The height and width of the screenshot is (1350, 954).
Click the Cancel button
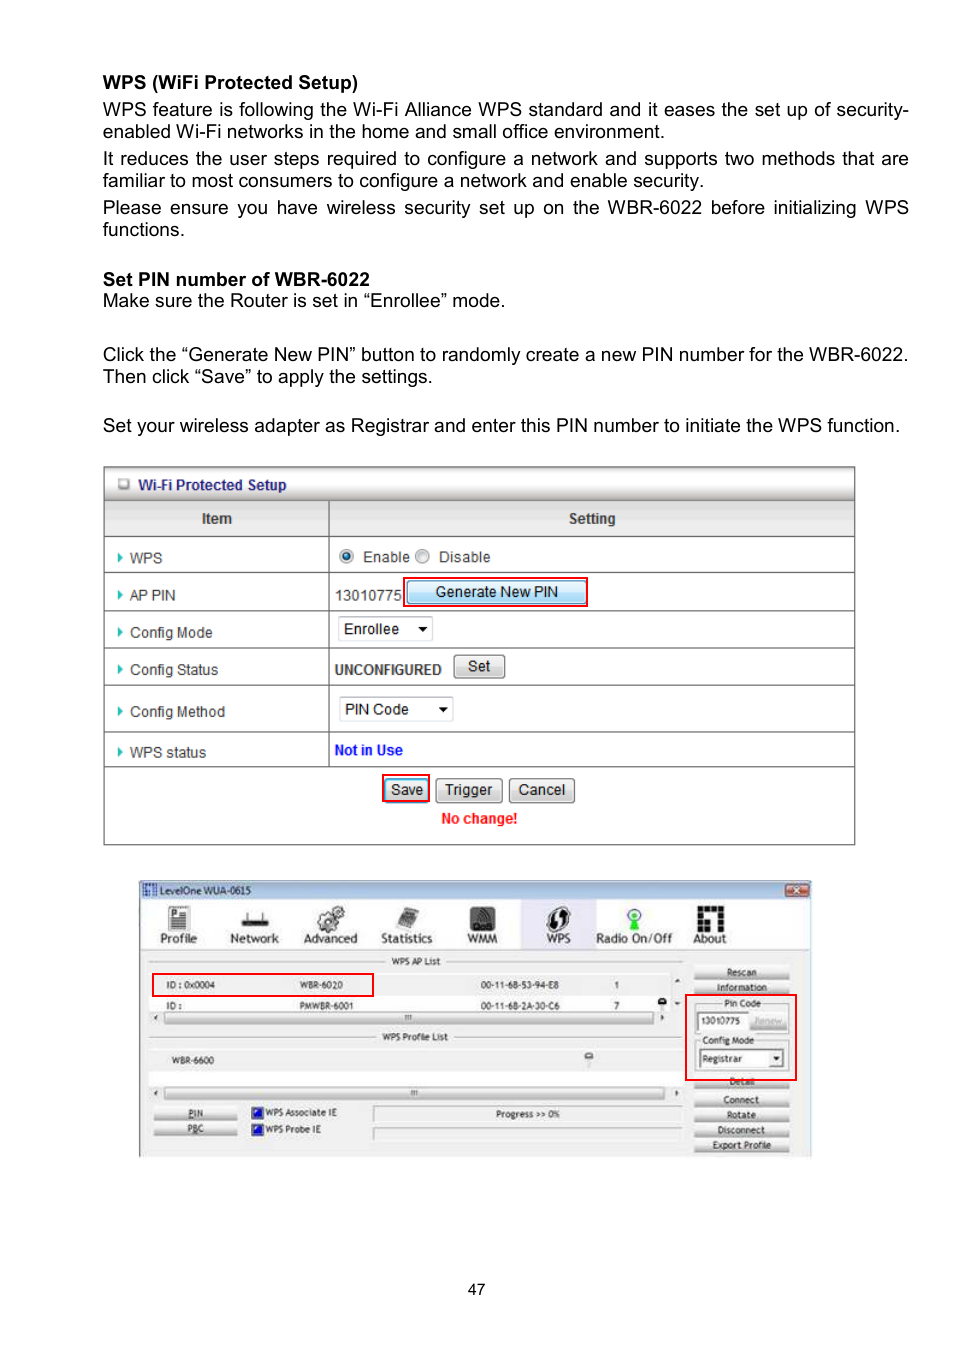point(541,790)
